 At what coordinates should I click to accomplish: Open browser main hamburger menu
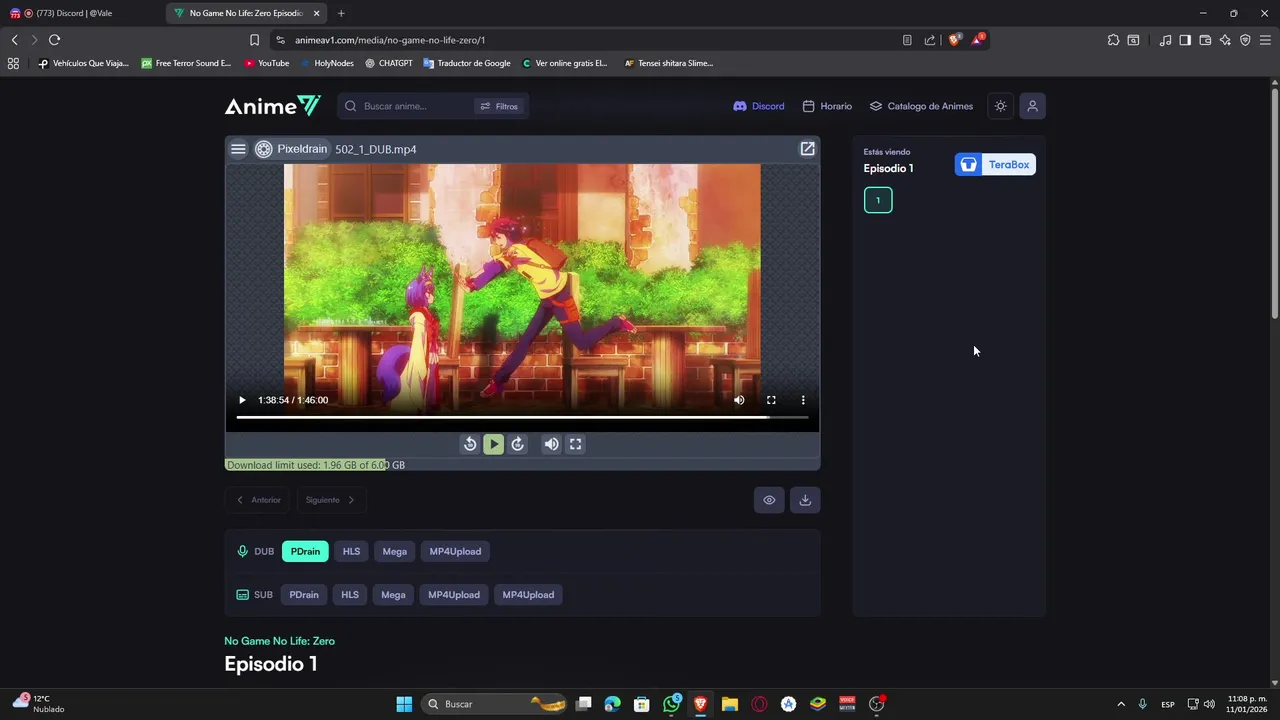[1265, 40]
